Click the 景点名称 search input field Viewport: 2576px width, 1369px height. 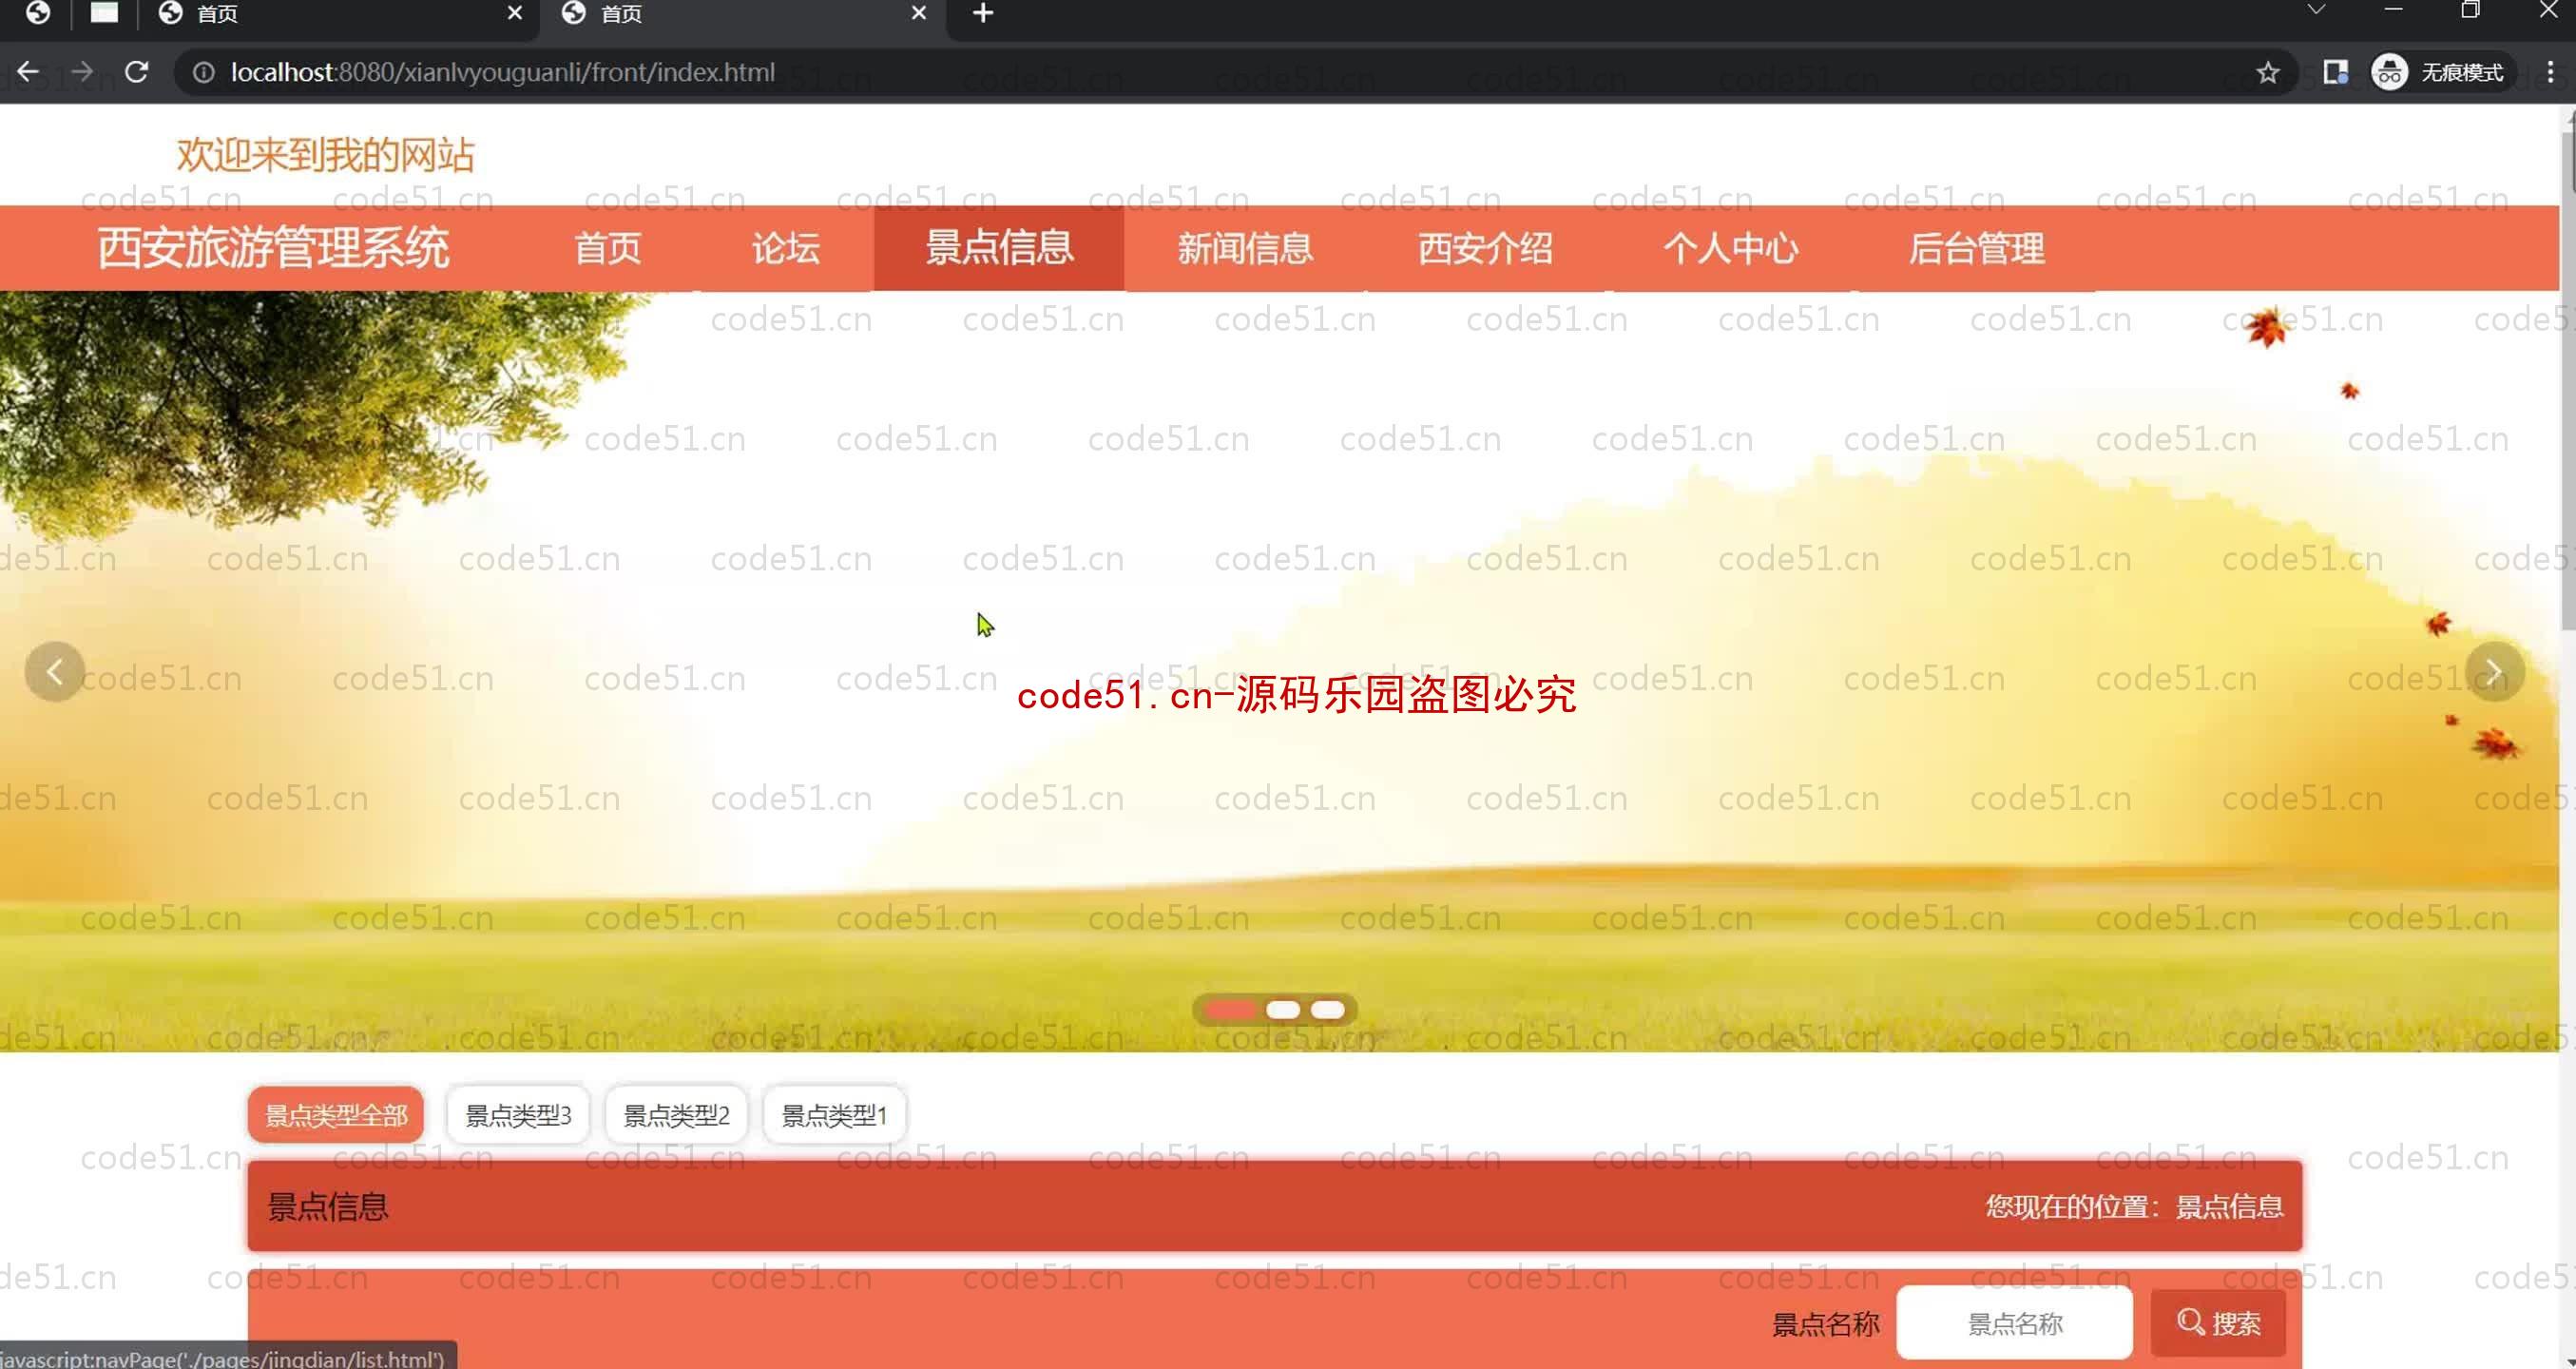click(x=2015, y=1323)
